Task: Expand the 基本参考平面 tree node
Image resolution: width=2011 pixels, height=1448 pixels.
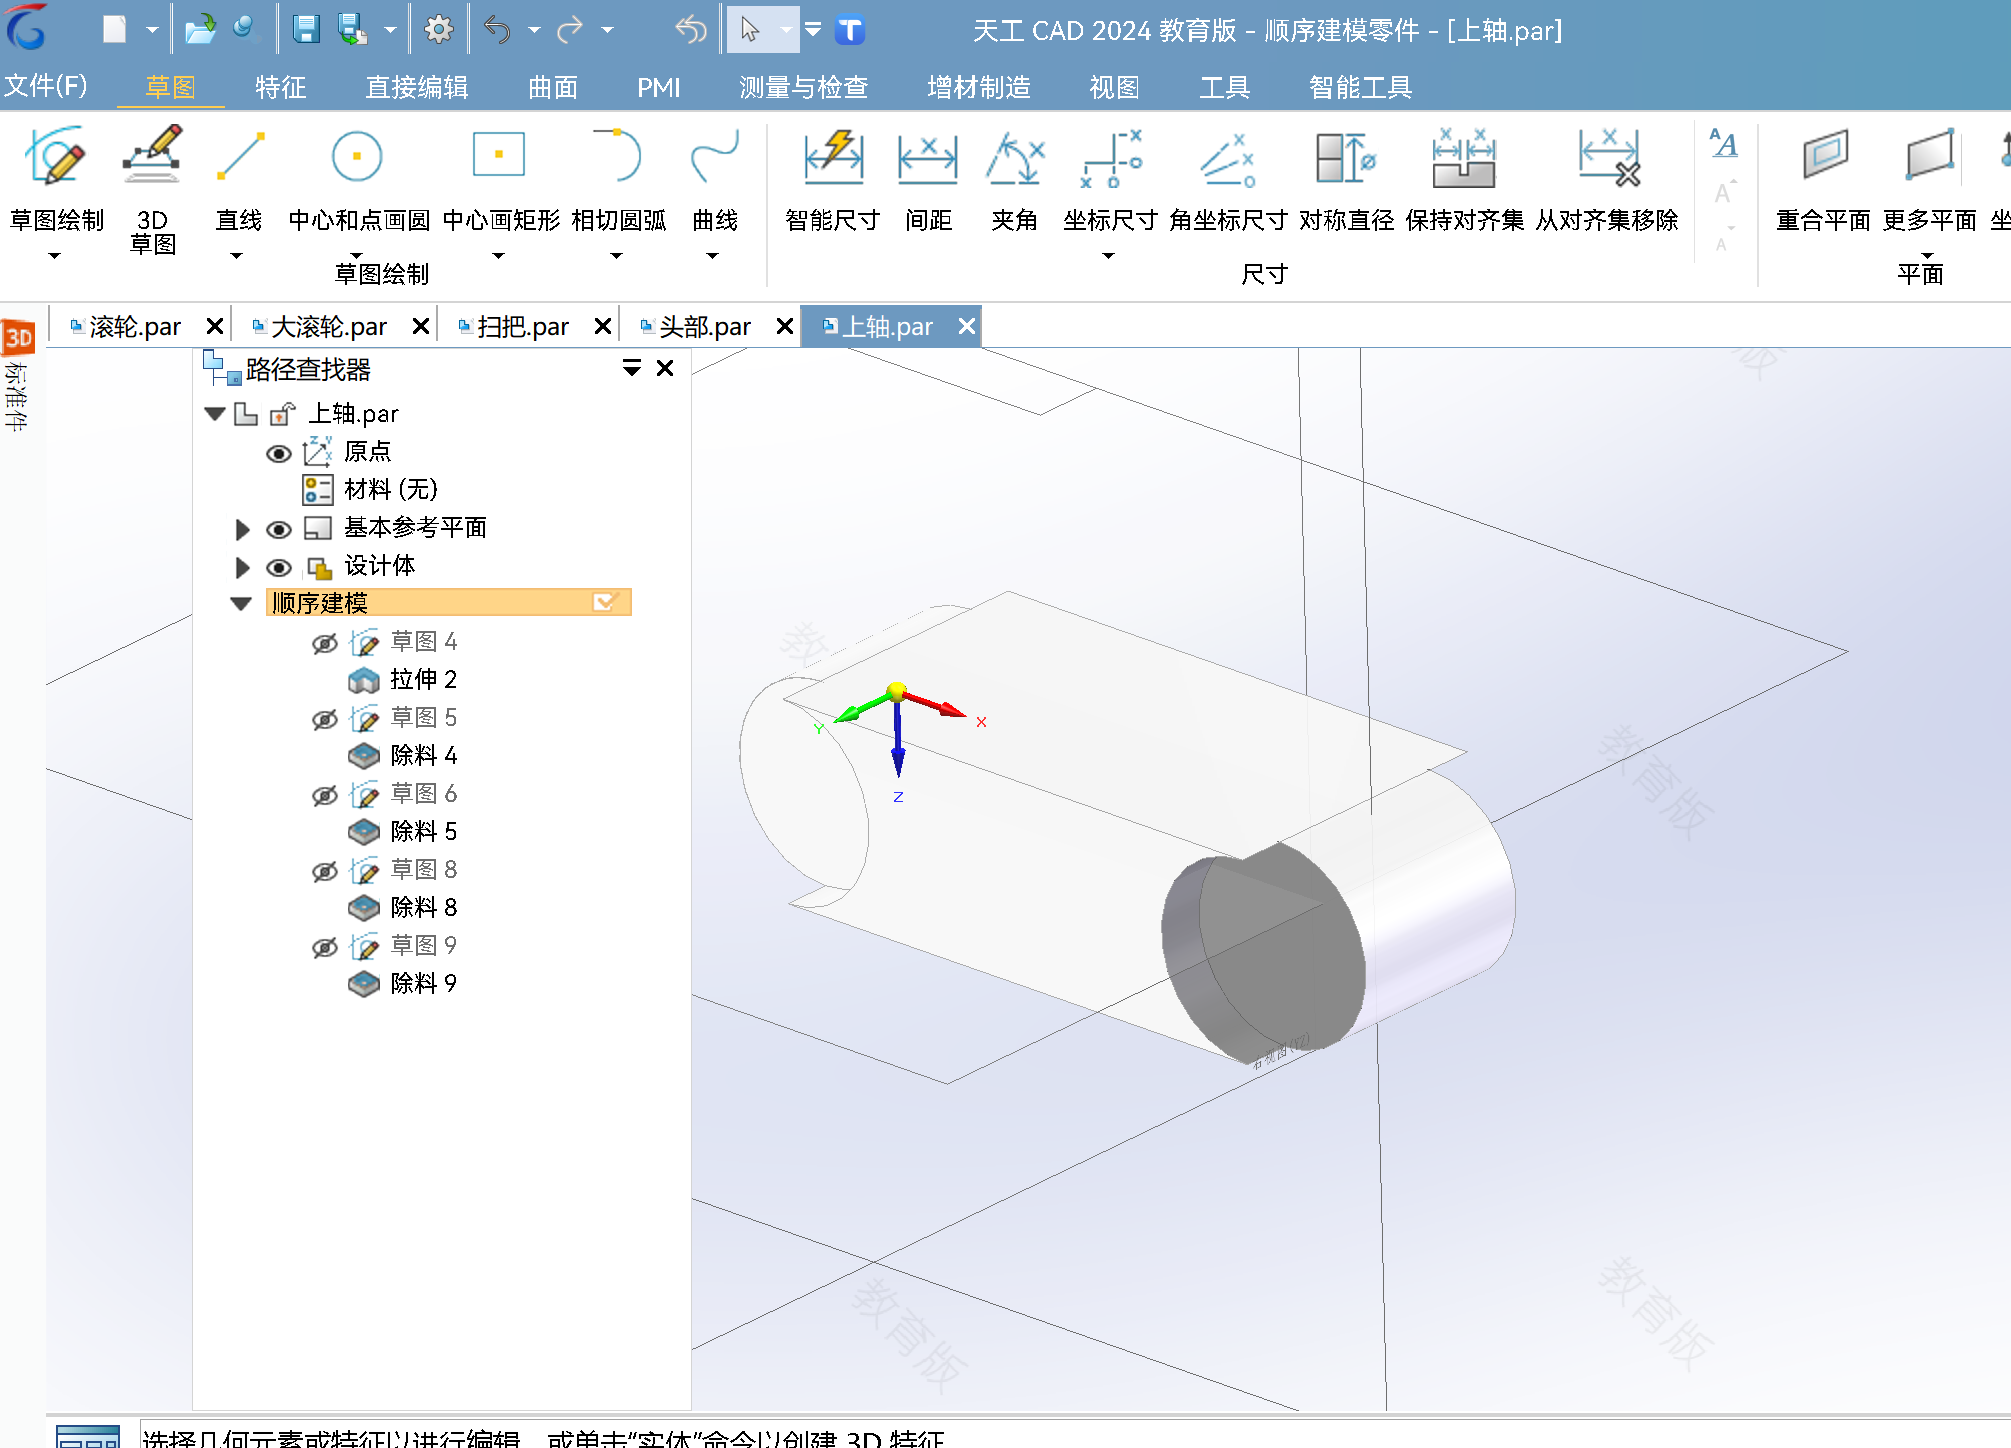Action: (242, 529)
